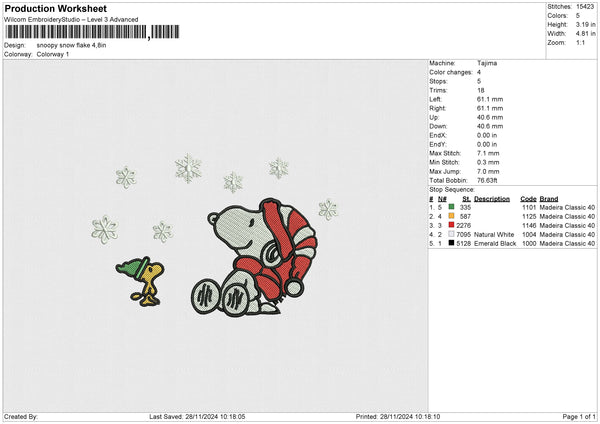Click stitch count 335 in row 1

click(465, 207)
